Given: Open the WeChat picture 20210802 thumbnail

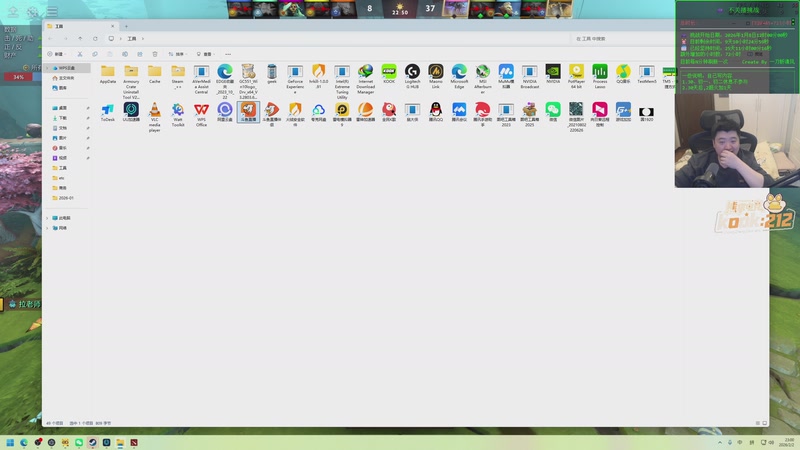Looking at the screenshot, I should pyautogui.click(x=577, y=117).
